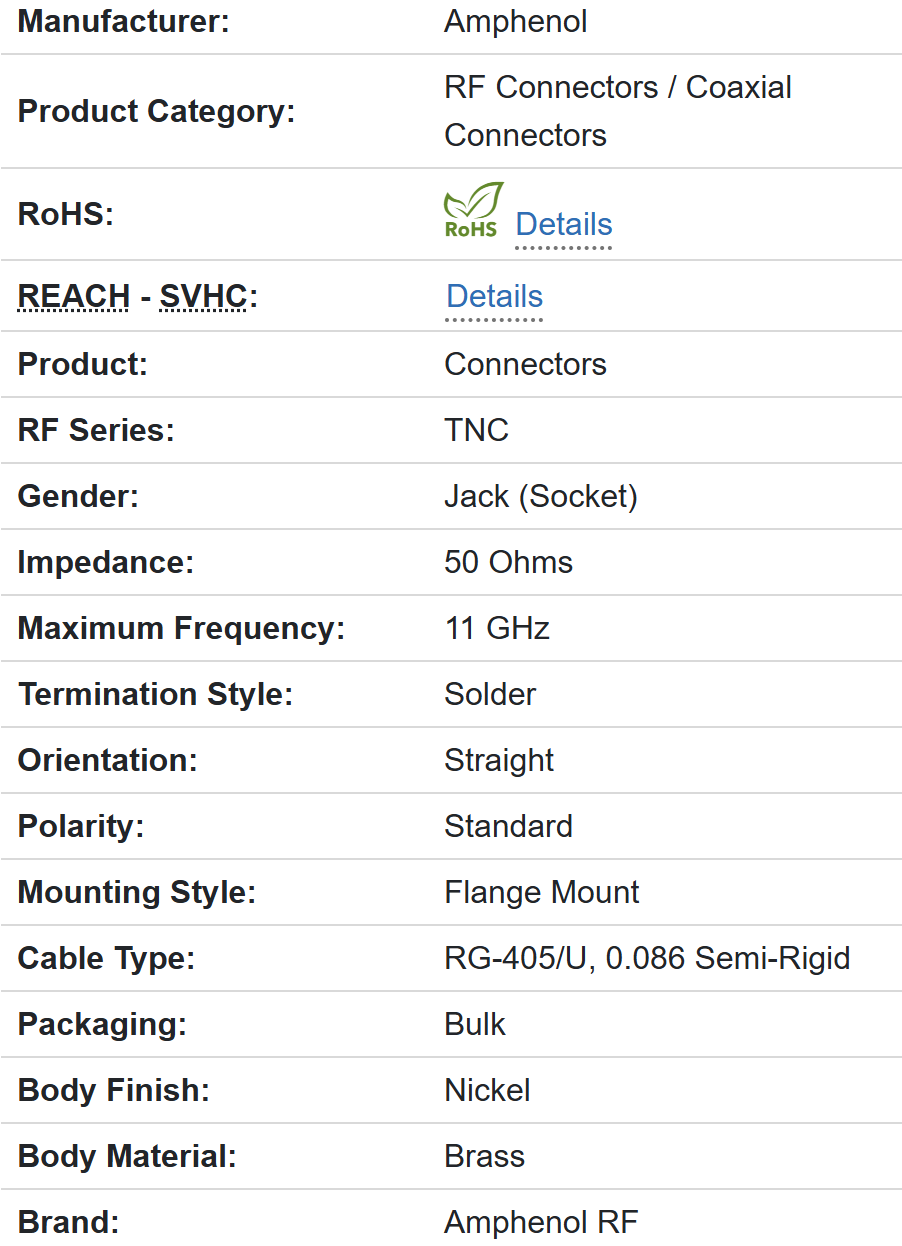This screenshot has width=902, height=1246.
Task: Click the Bulk packaging value
Action: tap(475, 1024)
